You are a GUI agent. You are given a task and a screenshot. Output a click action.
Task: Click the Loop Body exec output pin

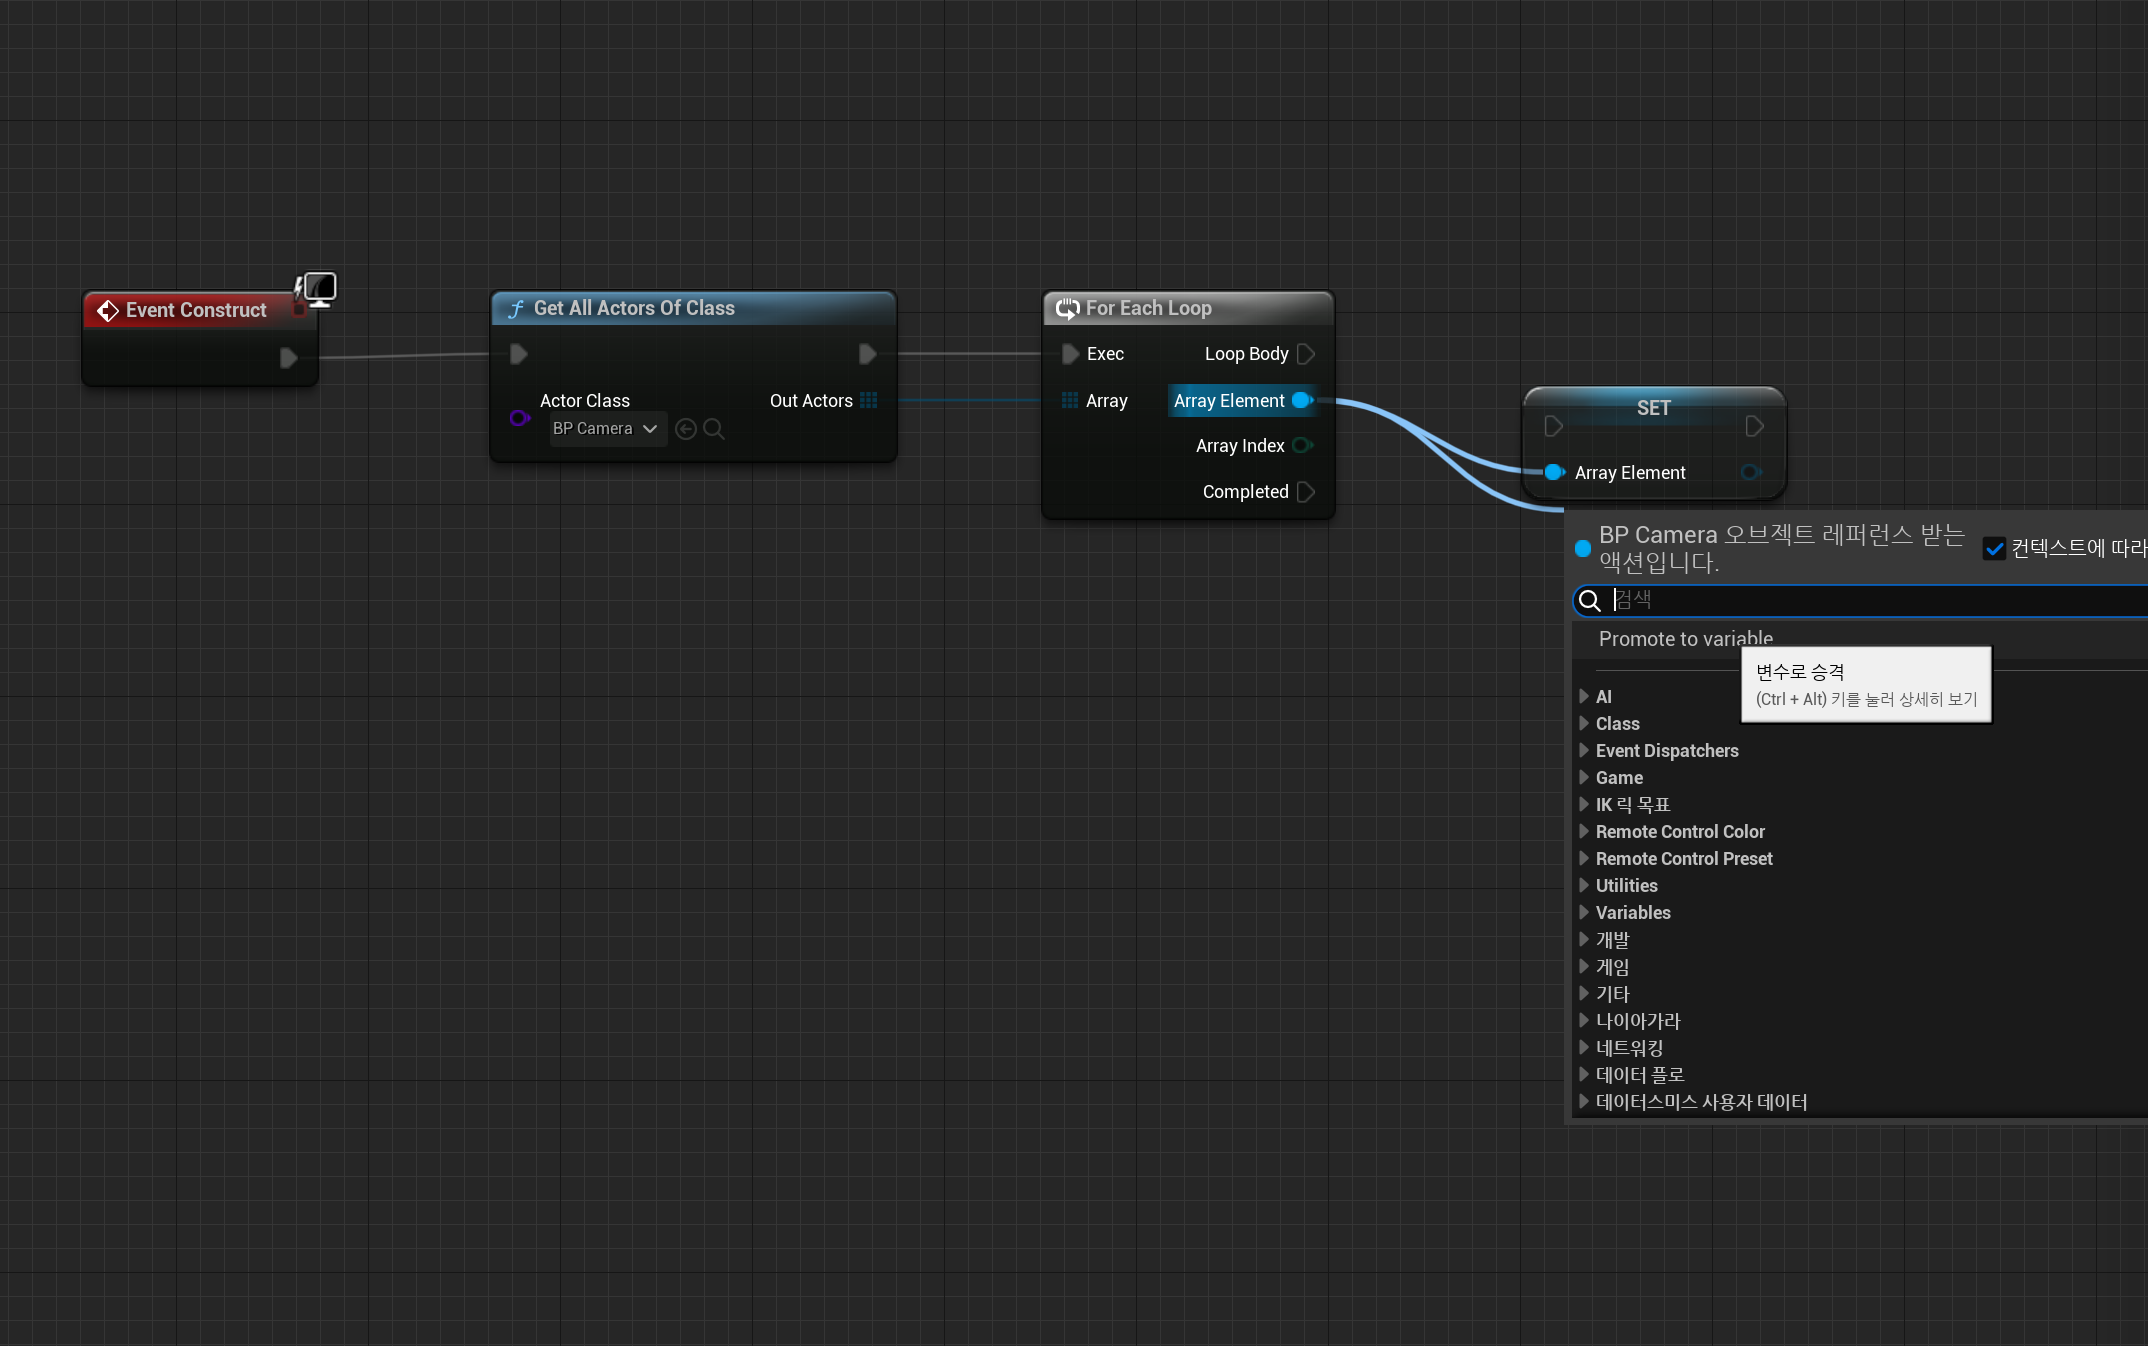point(1305,354)
